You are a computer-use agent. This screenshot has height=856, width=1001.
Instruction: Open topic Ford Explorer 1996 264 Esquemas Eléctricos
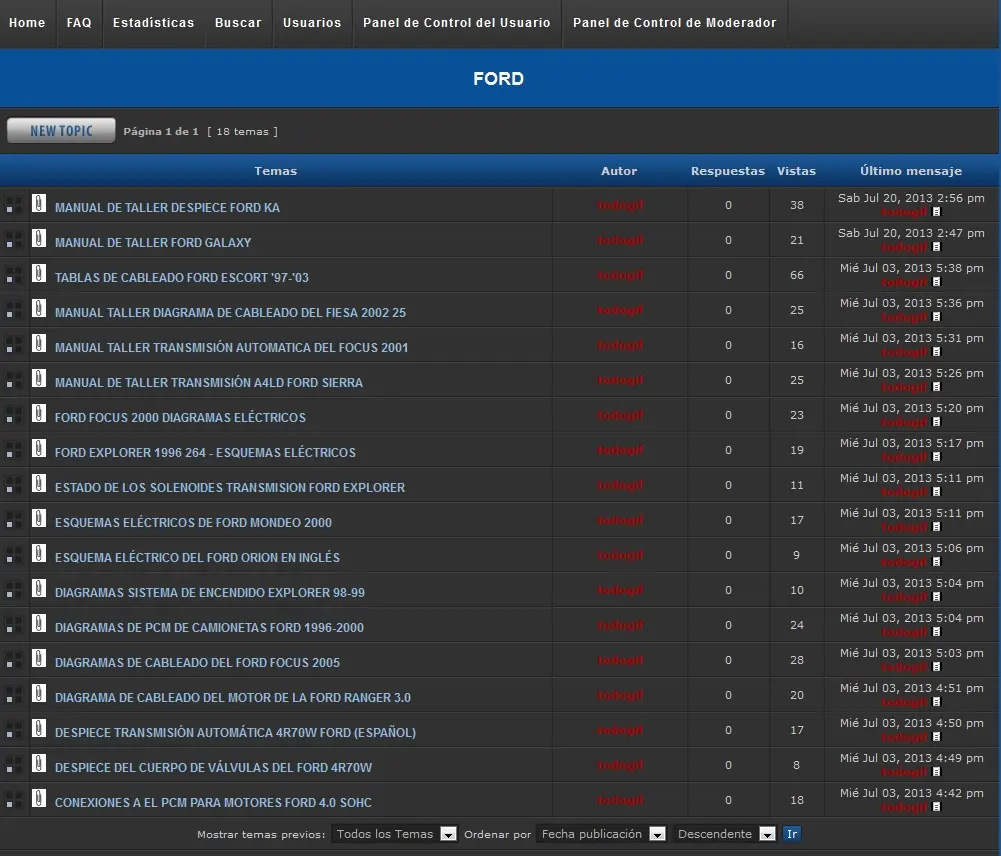(x=205, y=453)
